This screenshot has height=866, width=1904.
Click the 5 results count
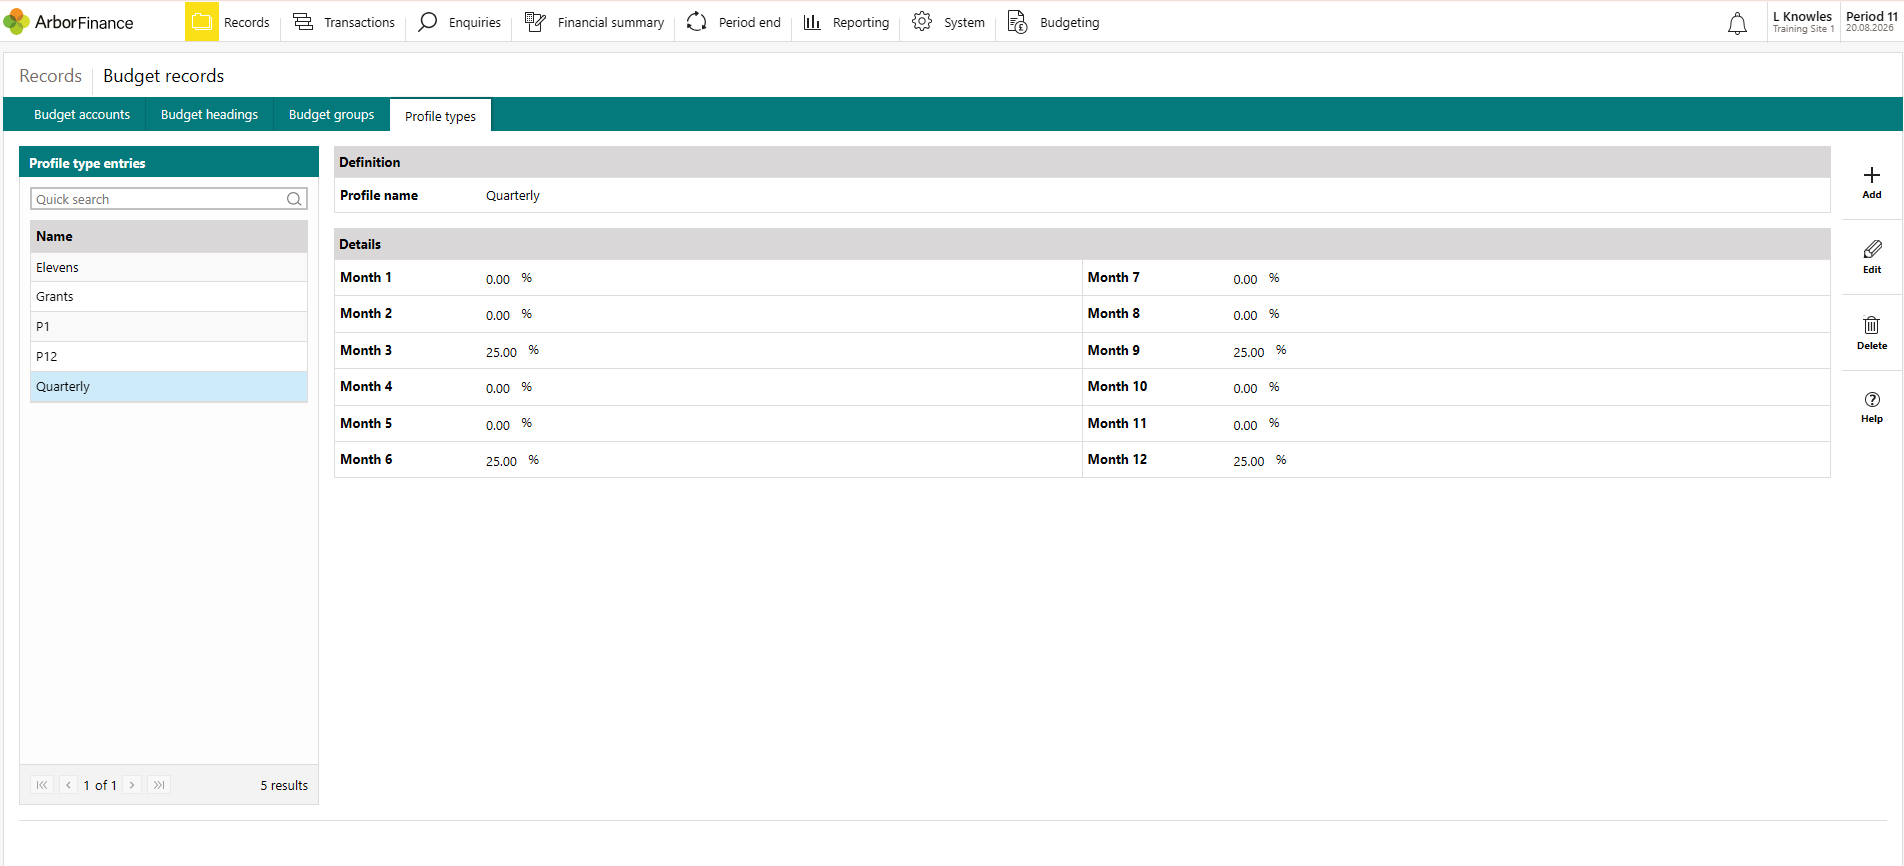coord(284,786)
